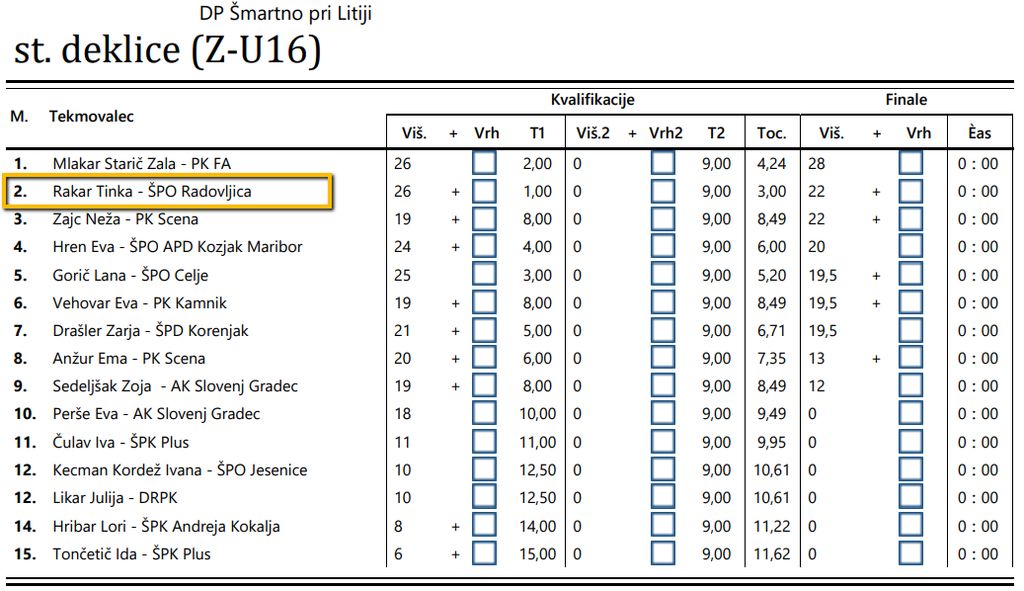This screenshot has height=591, width=1024.
Task: Enable the first Vrh checkbox for Tončetič Ida
Action: (484, 554)
